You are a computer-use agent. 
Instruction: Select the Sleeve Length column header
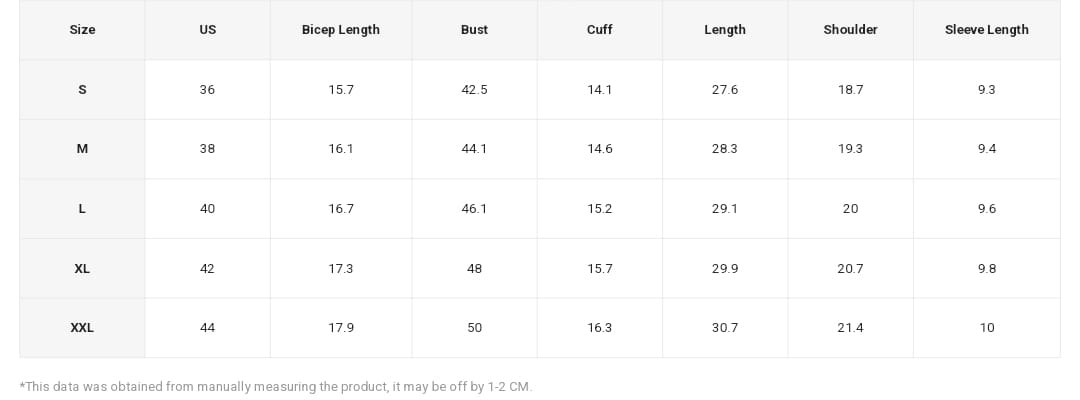986,30
